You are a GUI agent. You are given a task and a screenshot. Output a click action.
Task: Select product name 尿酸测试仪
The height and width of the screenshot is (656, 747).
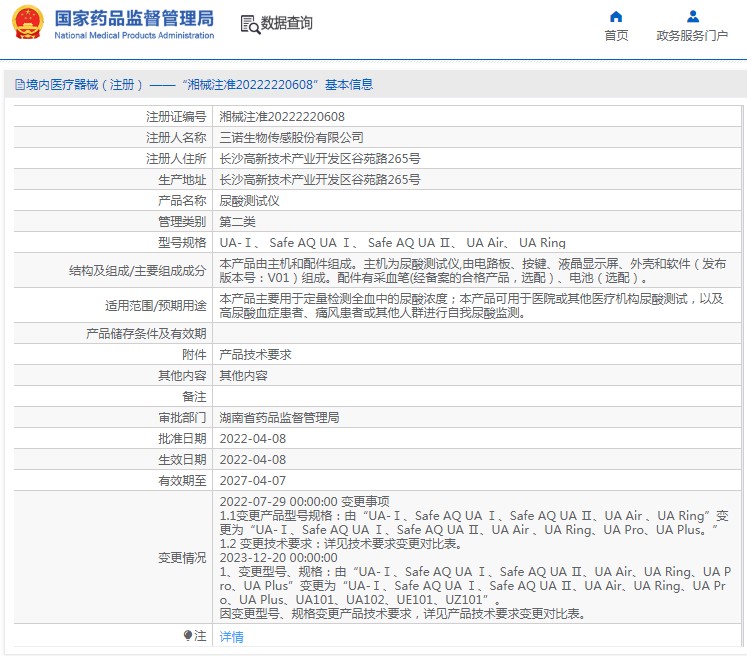249,201
